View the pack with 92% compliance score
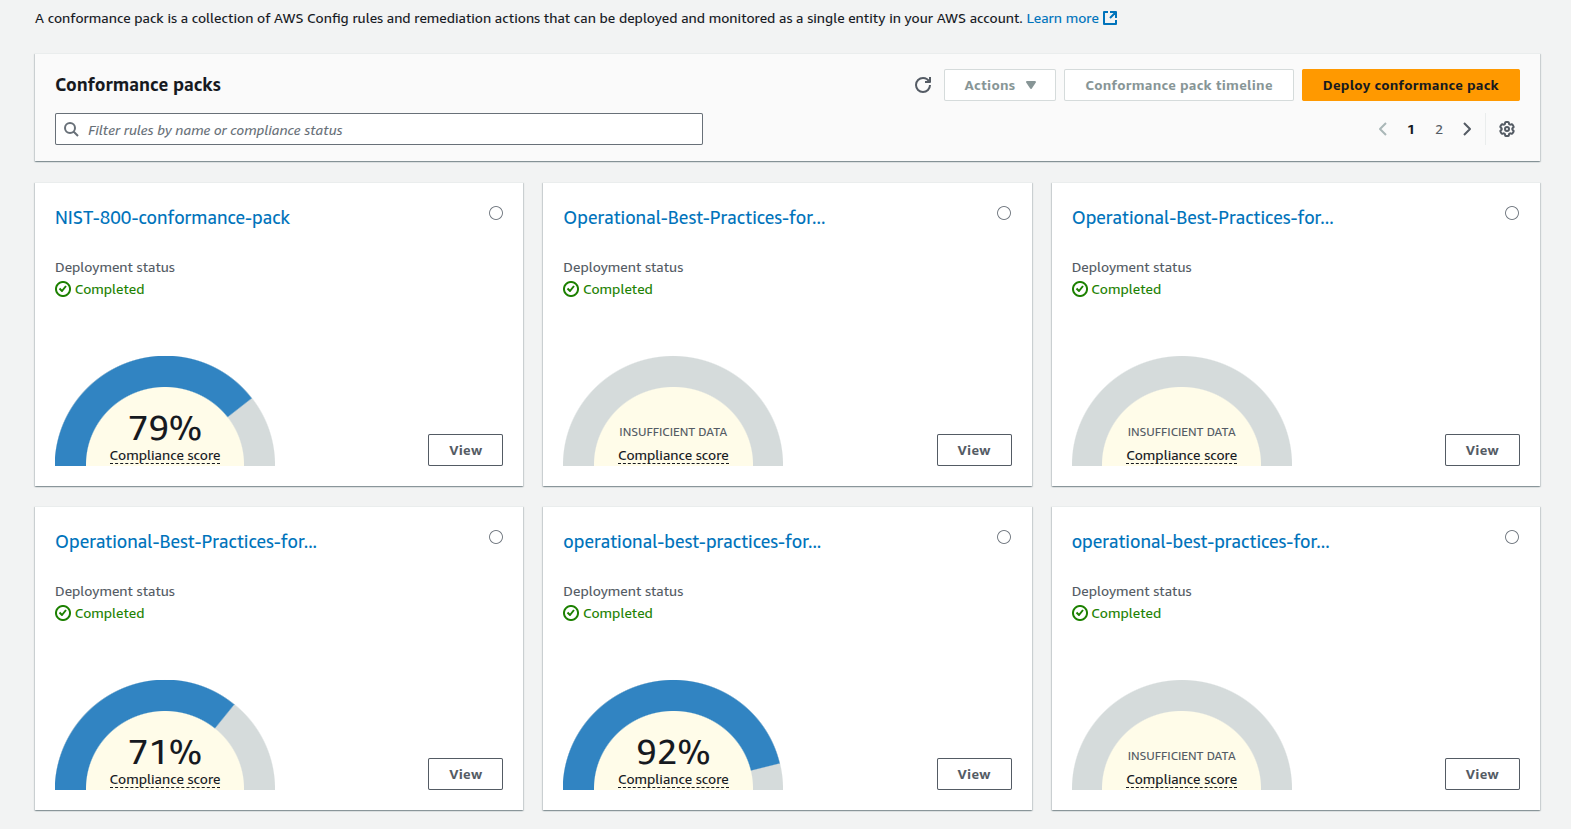 tap(973, 774)
